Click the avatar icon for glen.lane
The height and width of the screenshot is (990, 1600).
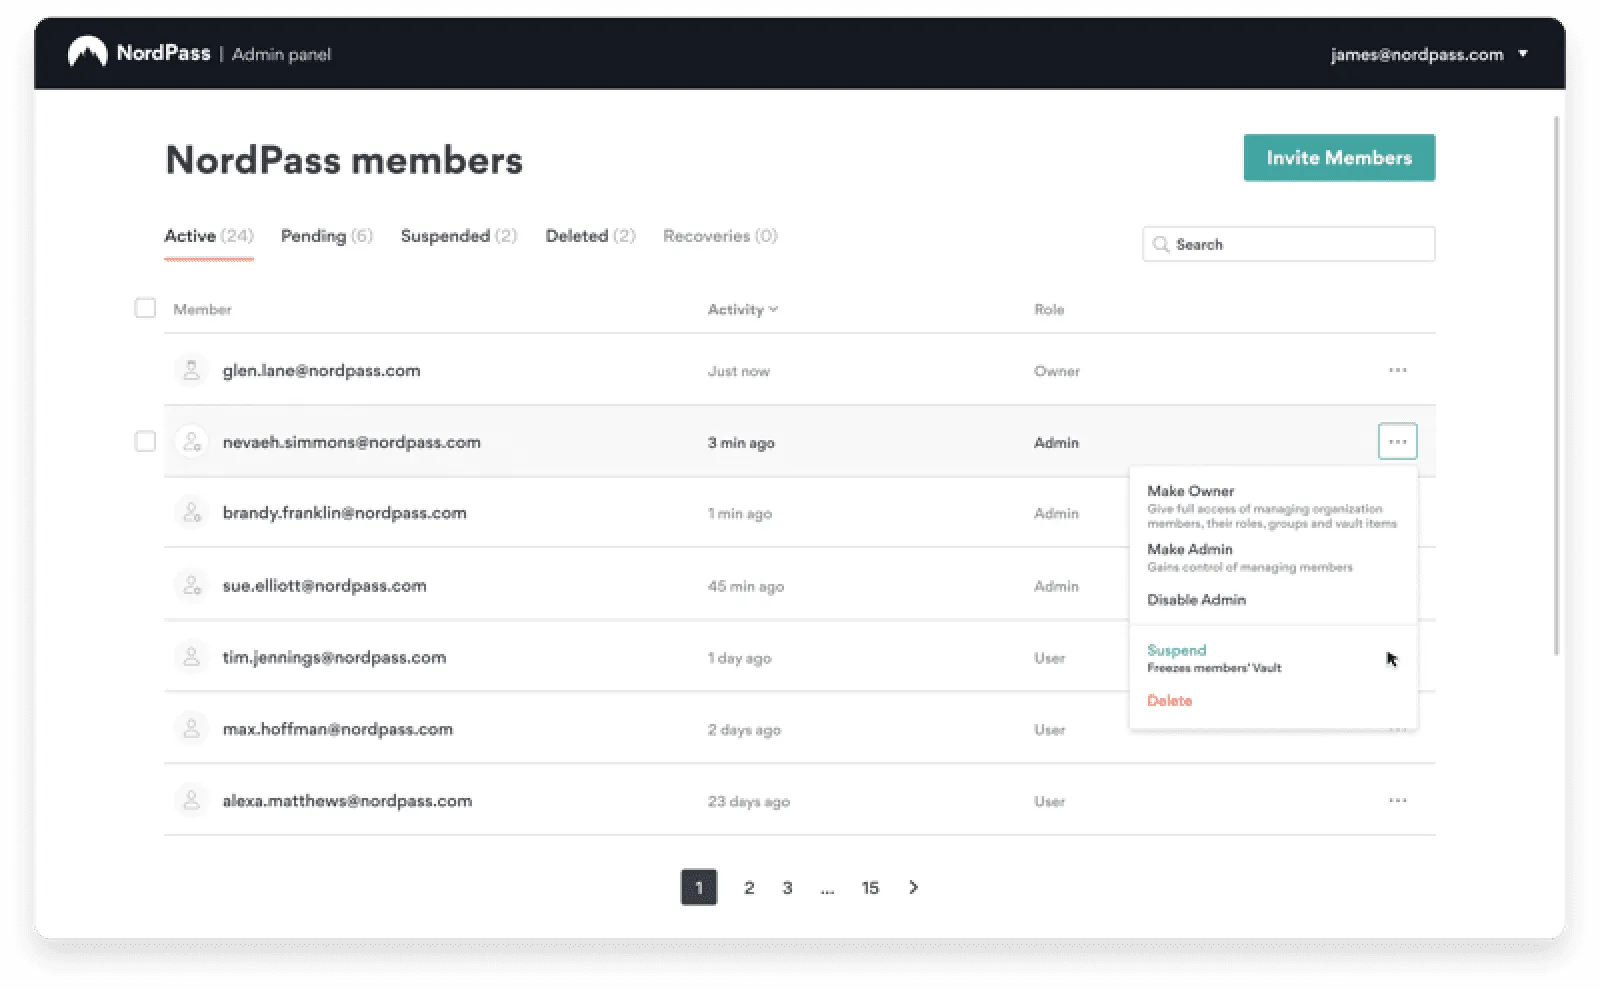tap(191, 371)
